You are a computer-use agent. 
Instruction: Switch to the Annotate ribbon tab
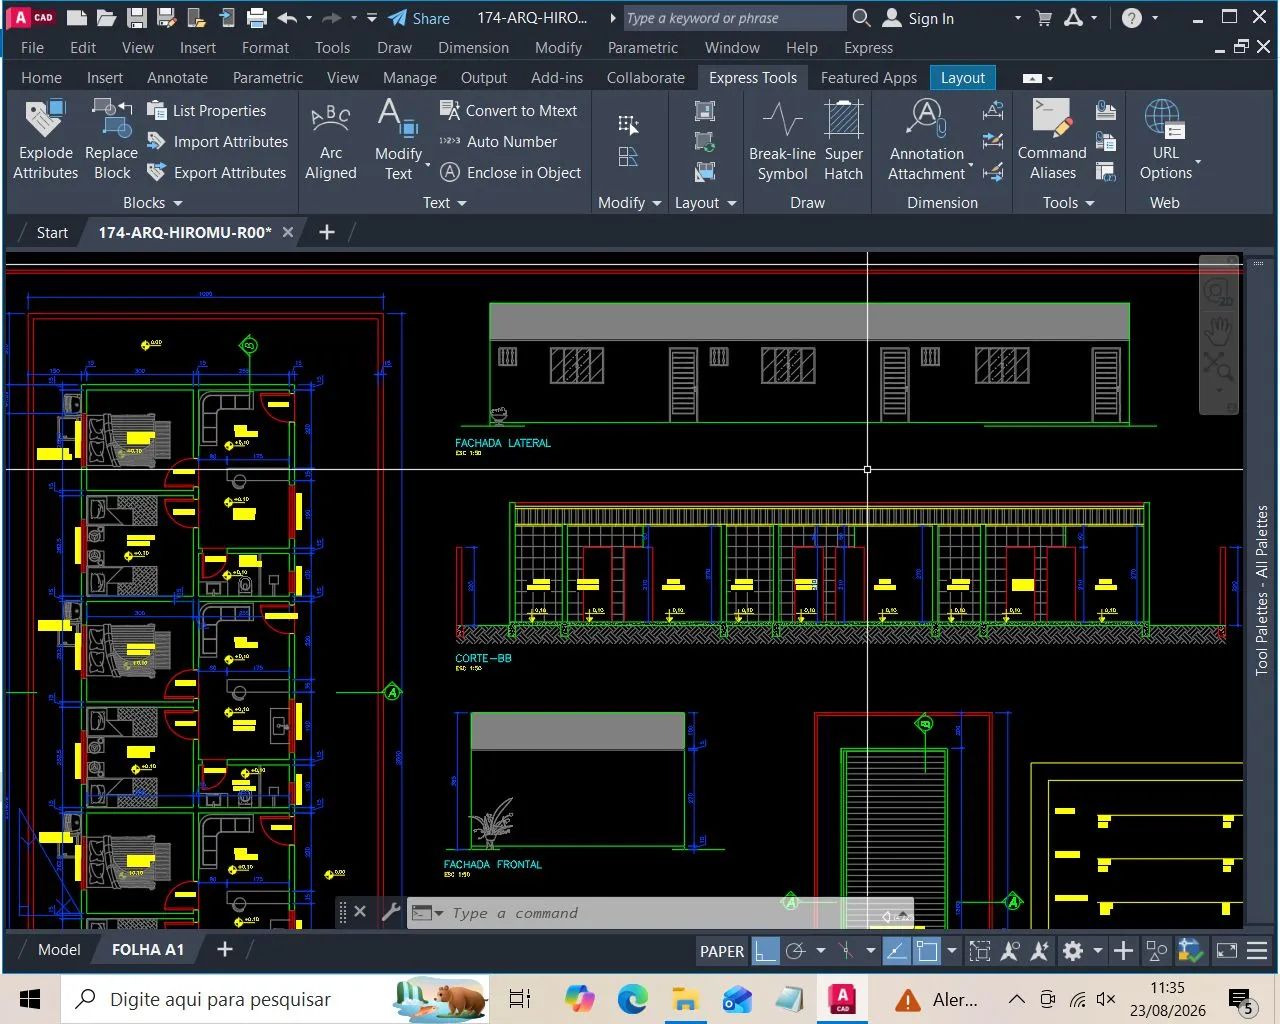pos(177,77)
